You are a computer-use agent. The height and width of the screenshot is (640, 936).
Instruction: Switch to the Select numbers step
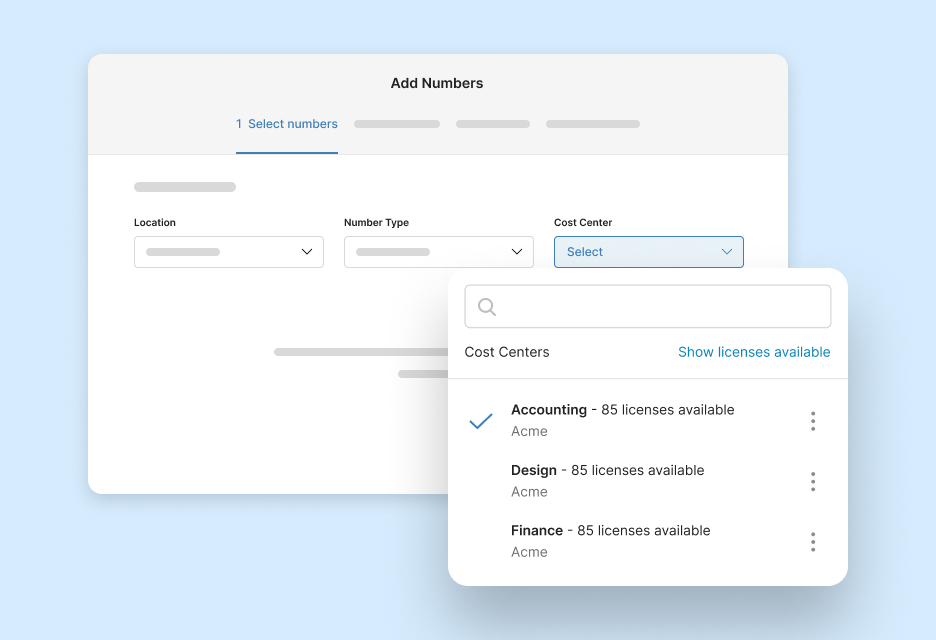287,123
